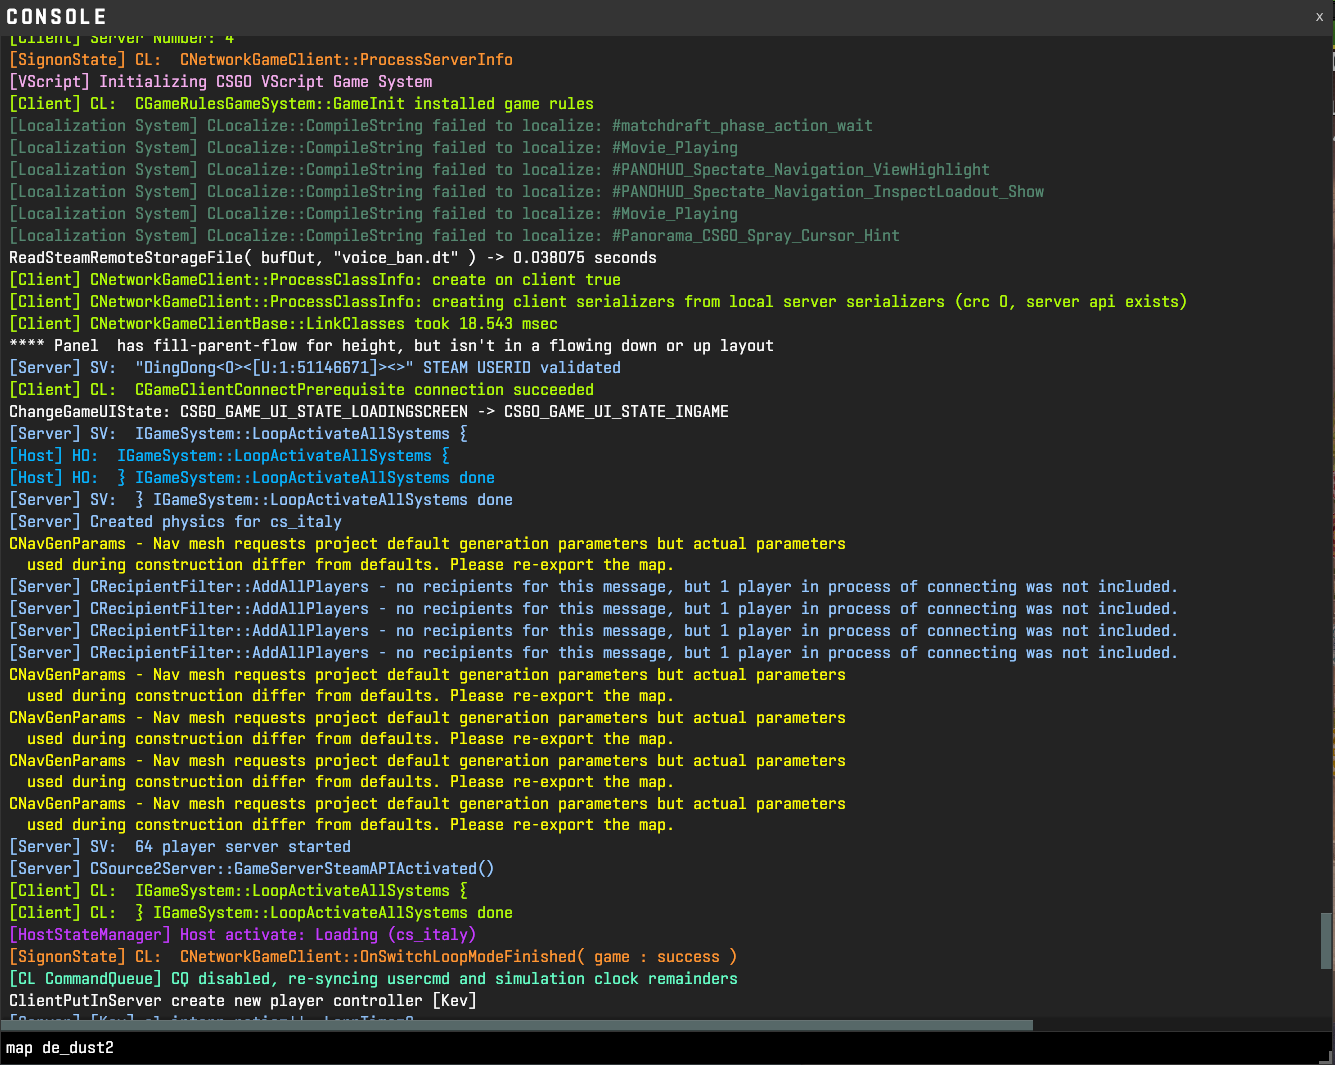
Task: Select the 'Panel has fill-parent-flow' warning line
Action: [391, 346]
